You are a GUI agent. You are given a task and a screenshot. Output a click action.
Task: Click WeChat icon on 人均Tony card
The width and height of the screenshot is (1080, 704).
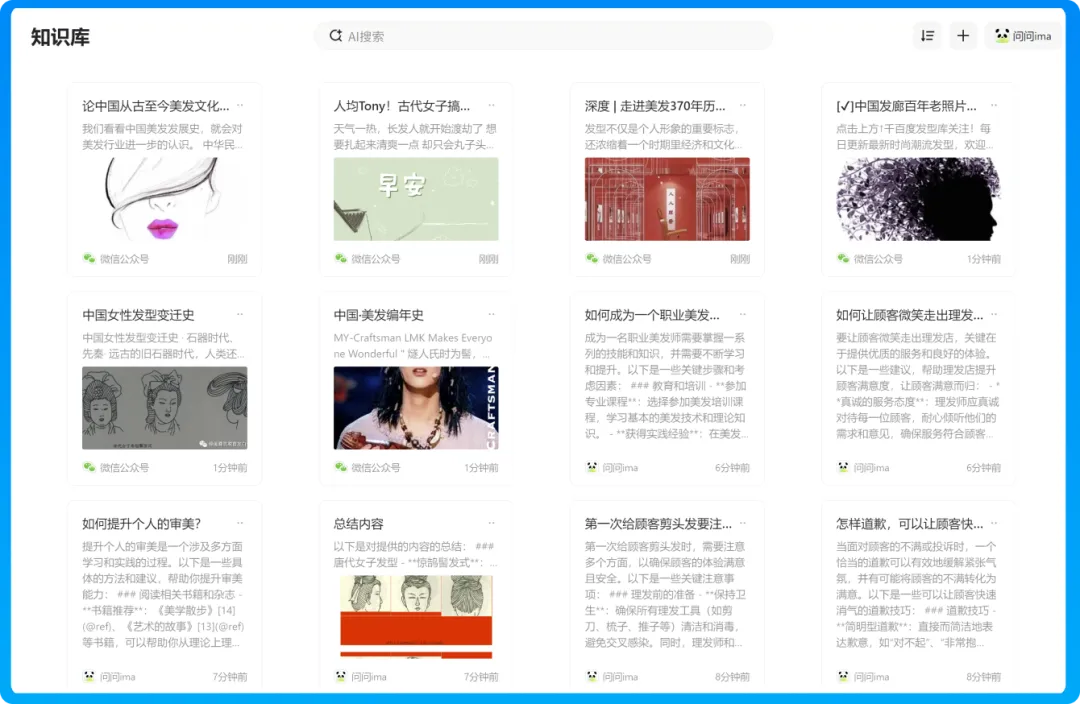pyautogui.click(x=340, y=258)
